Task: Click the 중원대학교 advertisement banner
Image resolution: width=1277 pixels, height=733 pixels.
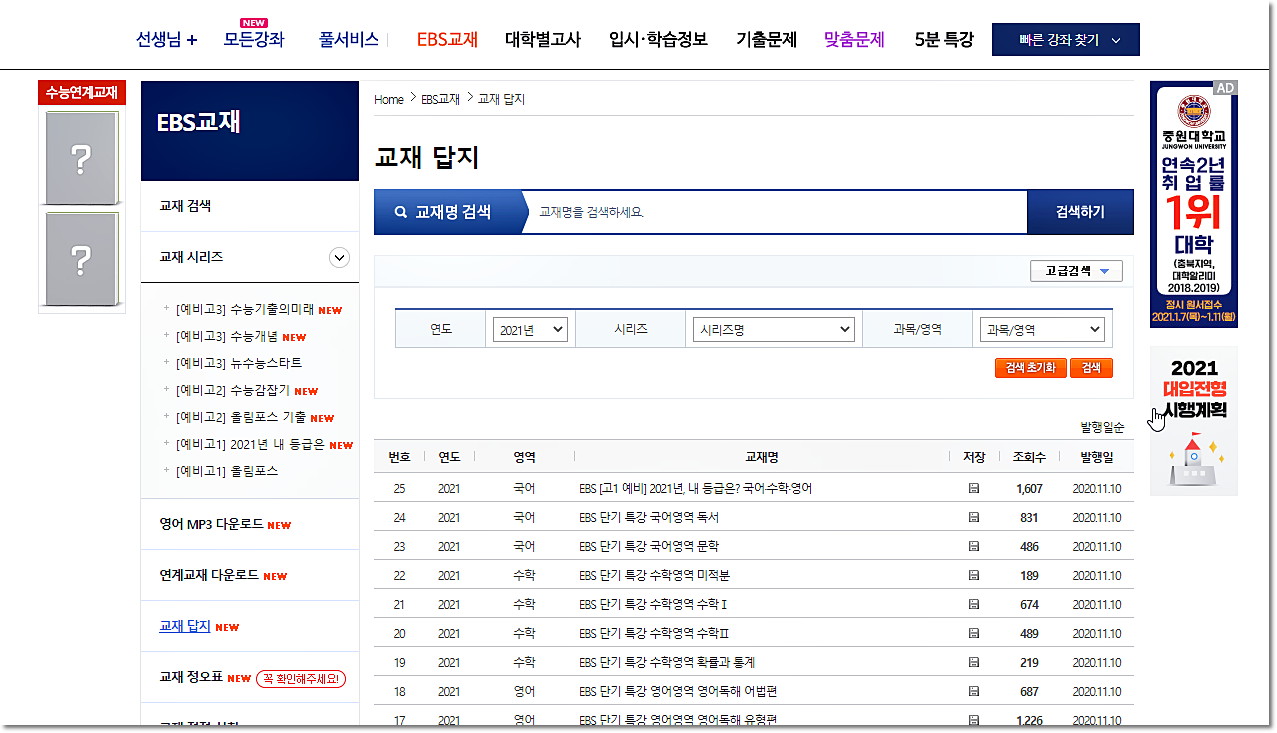Action: coord(1194,204)
